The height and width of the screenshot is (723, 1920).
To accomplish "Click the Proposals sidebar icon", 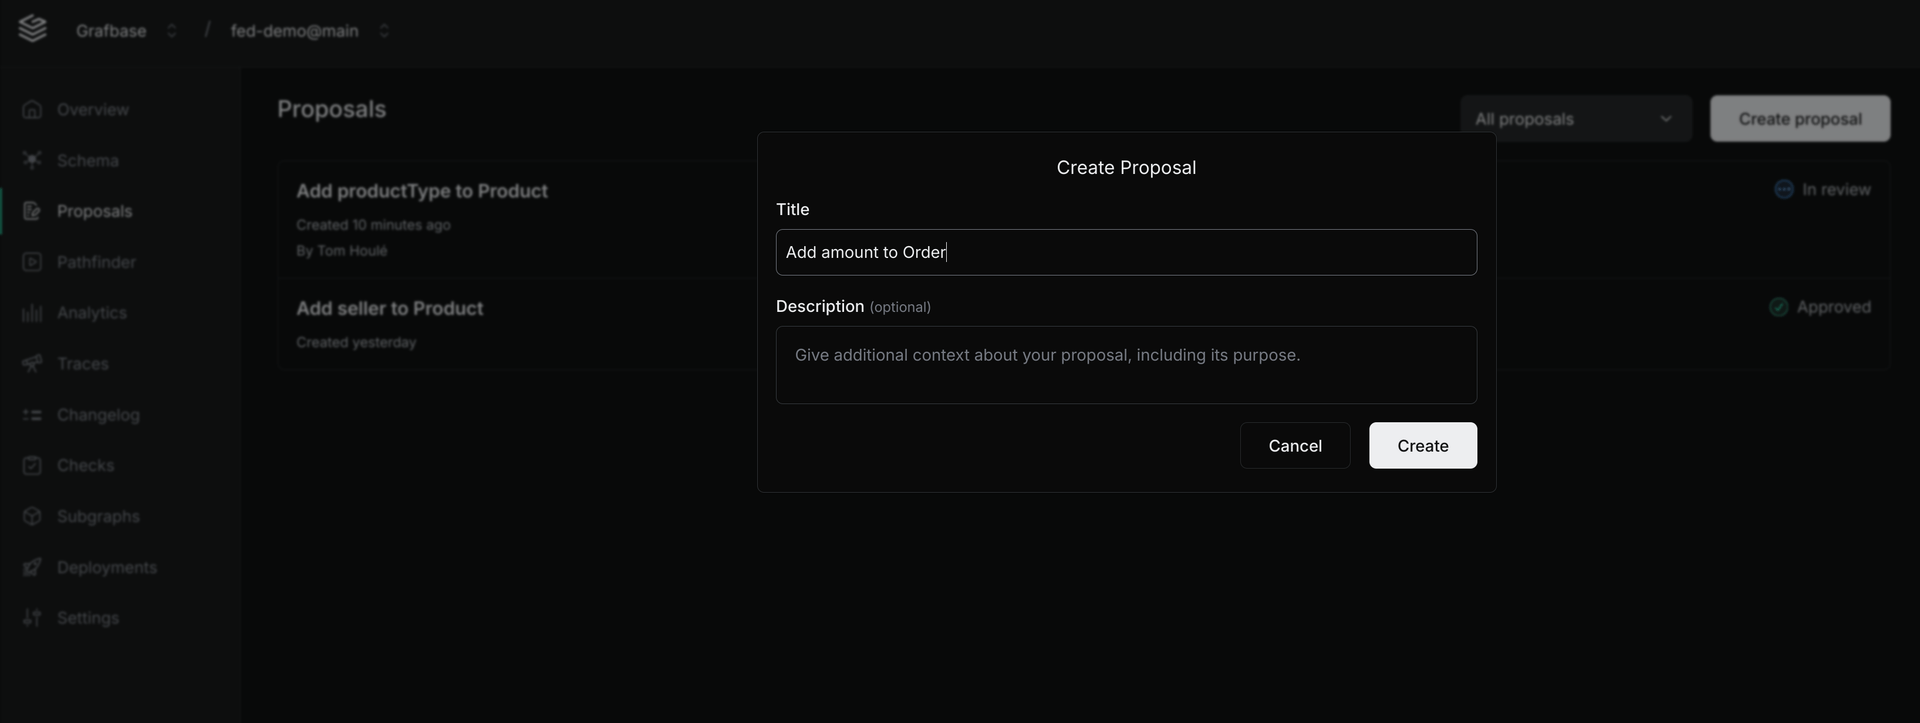I will (x=32, y=211).
